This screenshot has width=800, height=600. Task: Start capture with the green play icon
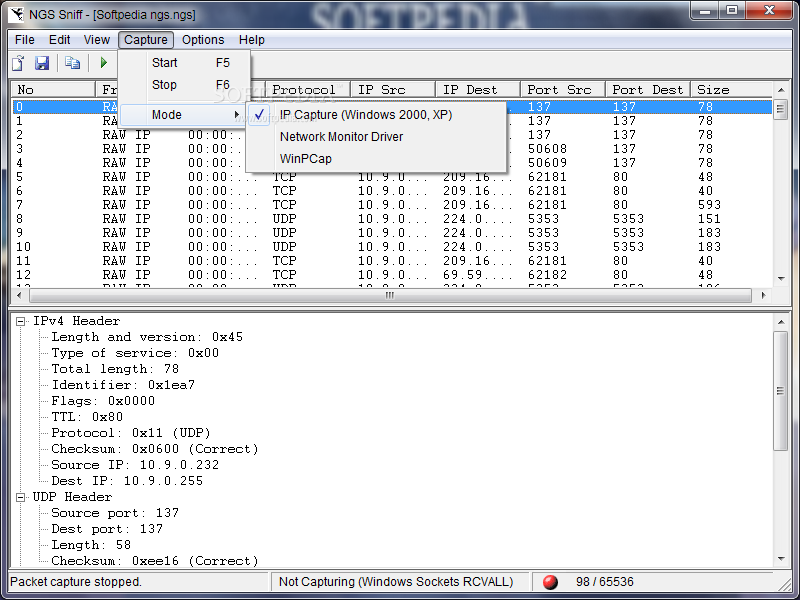[104, 63]
